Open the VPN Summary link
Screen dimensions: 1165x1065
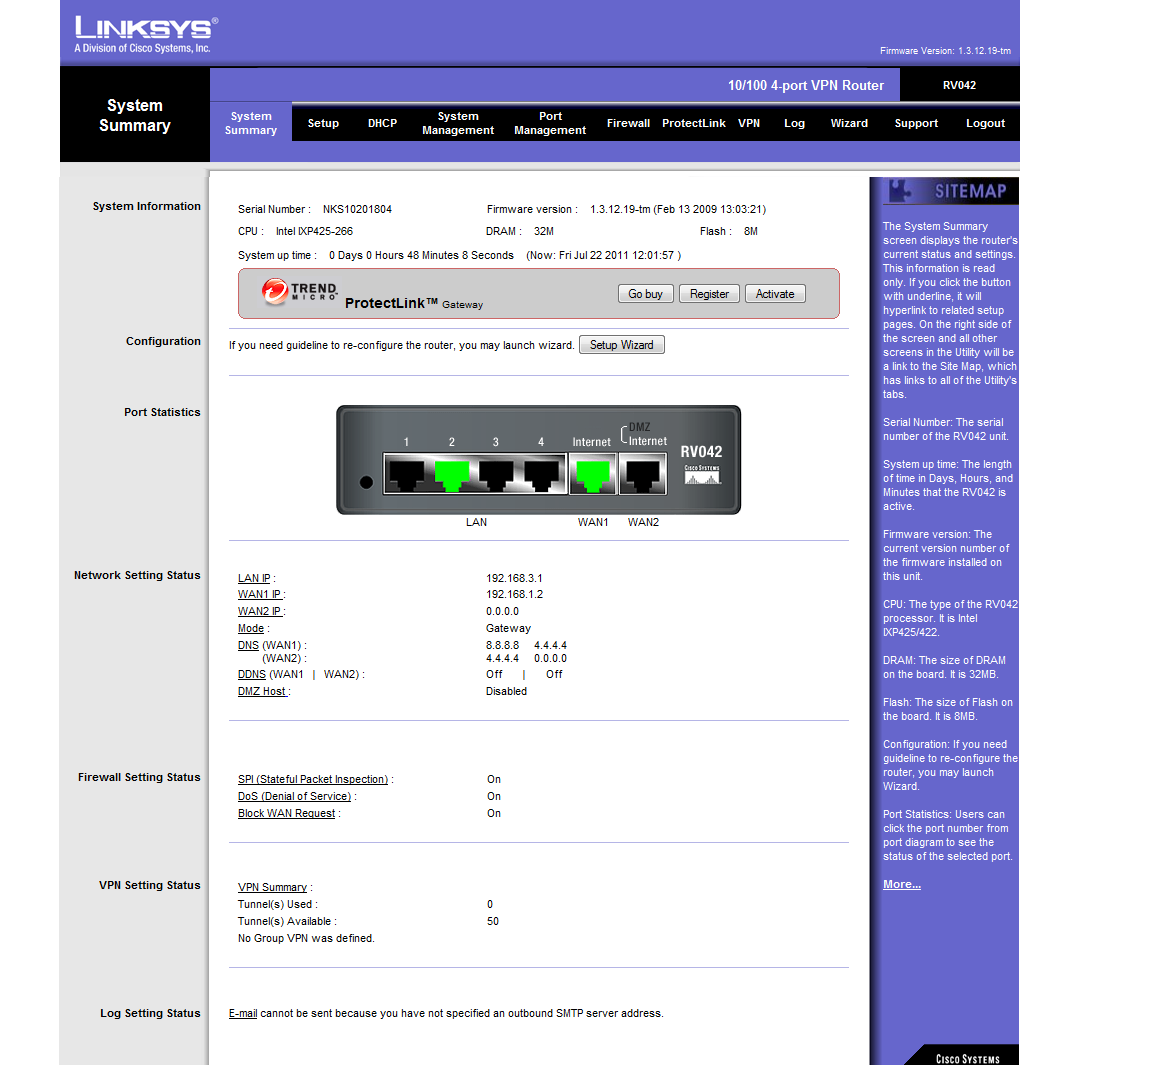273,887
